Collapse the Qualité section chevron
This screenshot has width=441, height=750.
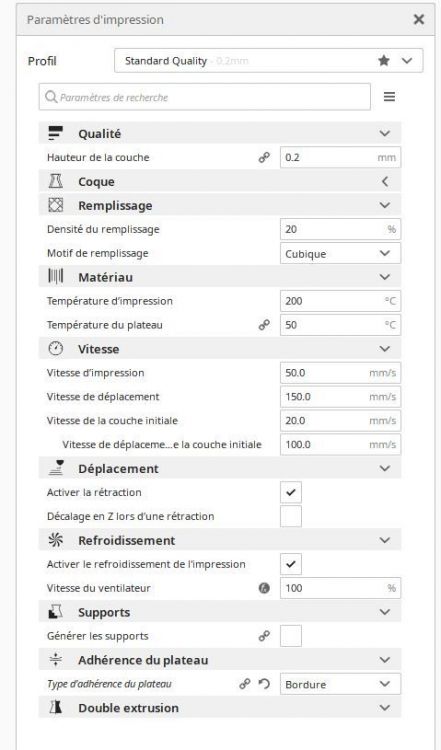click(x=385, y=133)
